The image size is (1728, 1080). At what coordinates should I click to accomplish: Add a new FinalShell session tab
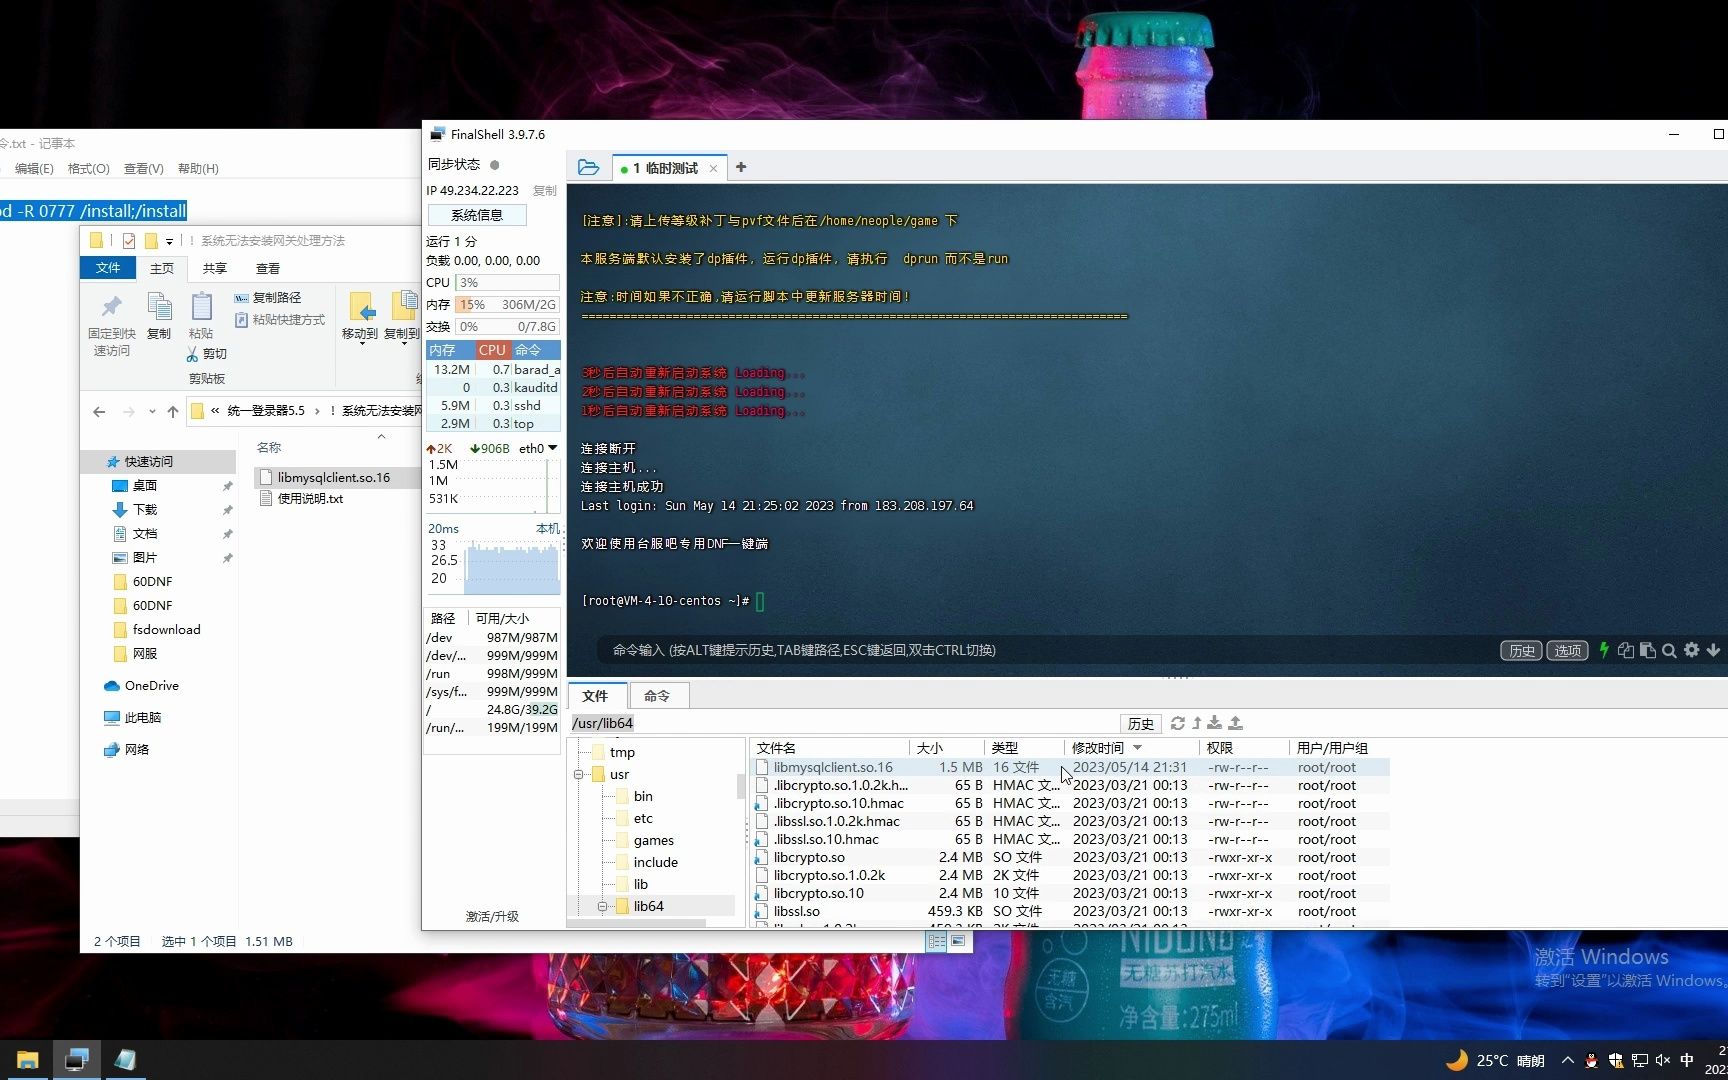coord(741,167)
